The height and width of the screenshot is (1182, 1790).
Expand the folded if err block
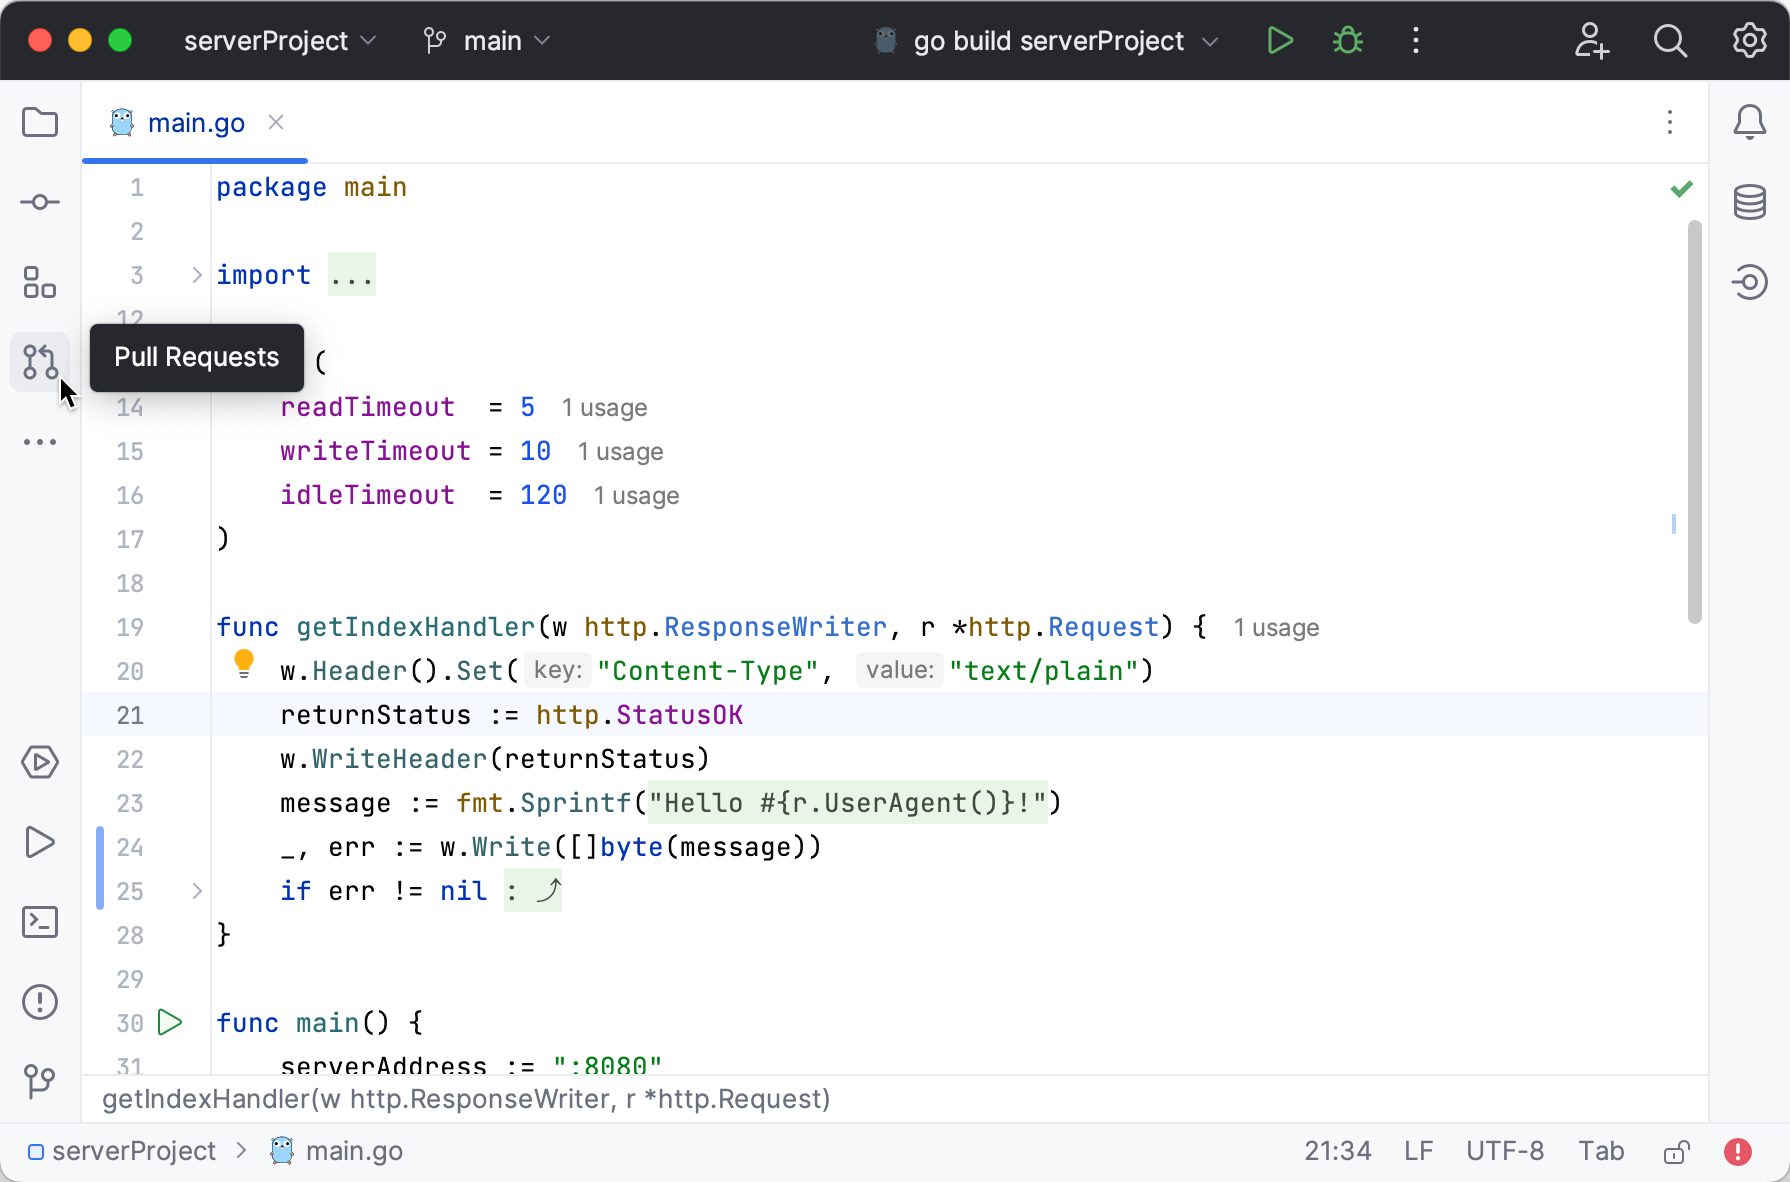[x=197, y=891]
